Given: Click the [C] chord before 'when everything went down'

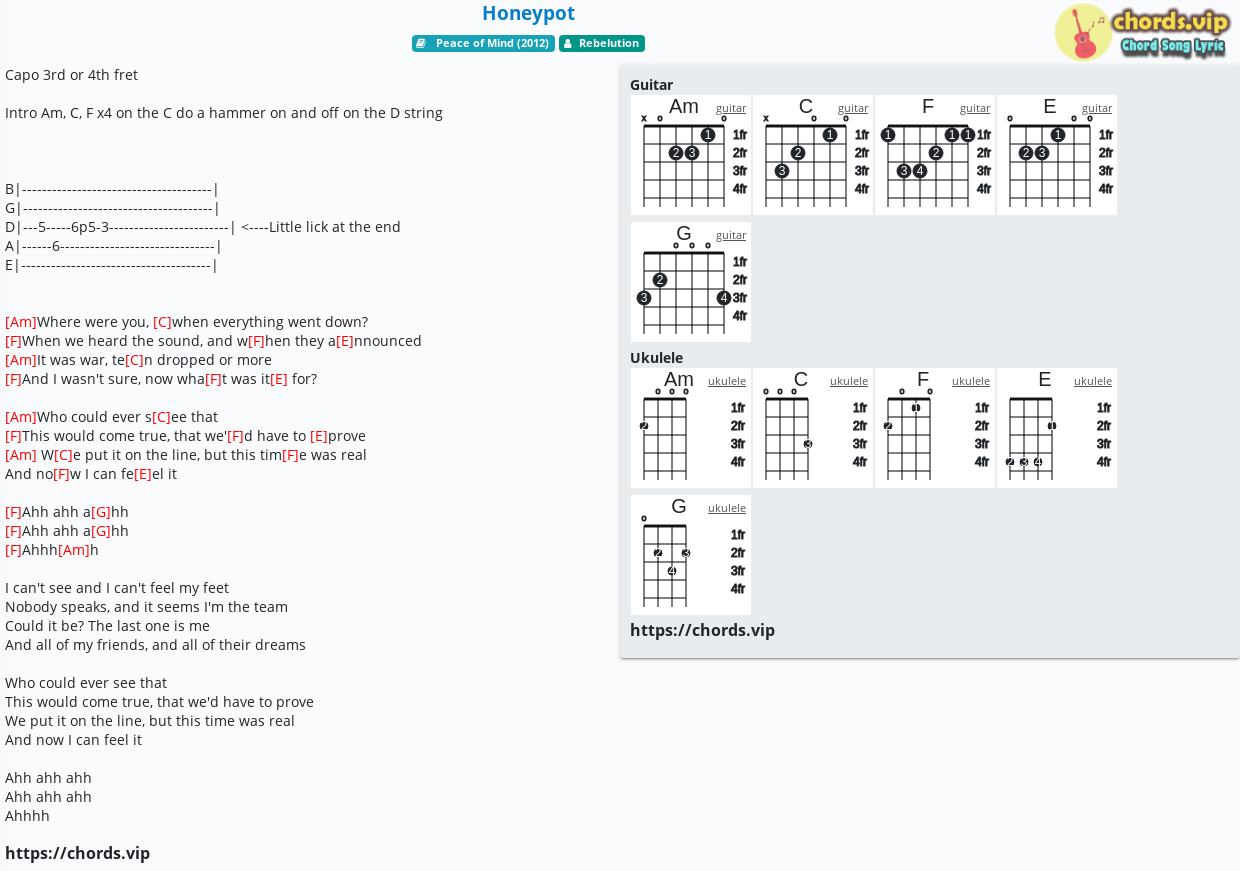Looking at the screenshot, I should [162, 322].
